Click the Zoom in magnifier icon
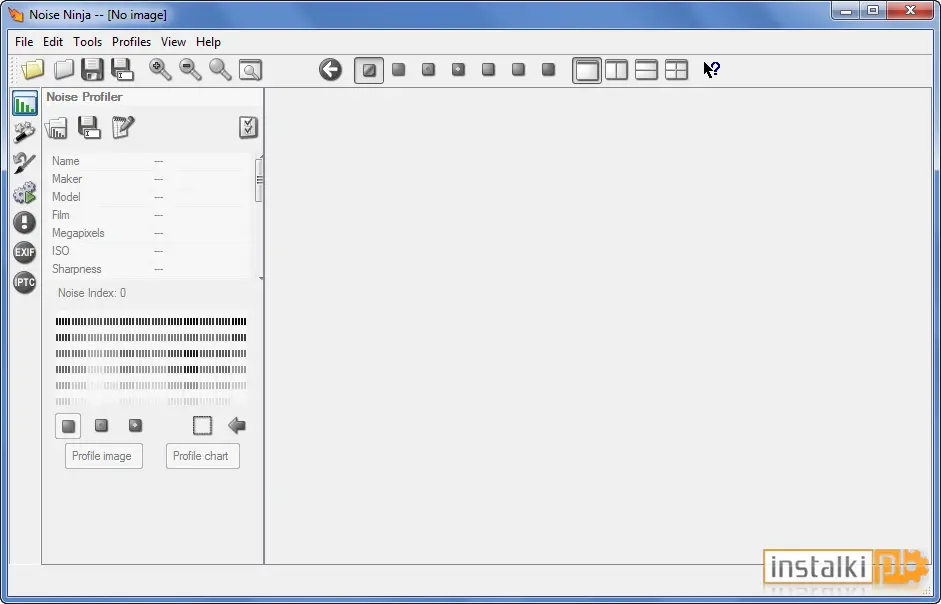Screen dimensions: 941x604 [160, 70]
